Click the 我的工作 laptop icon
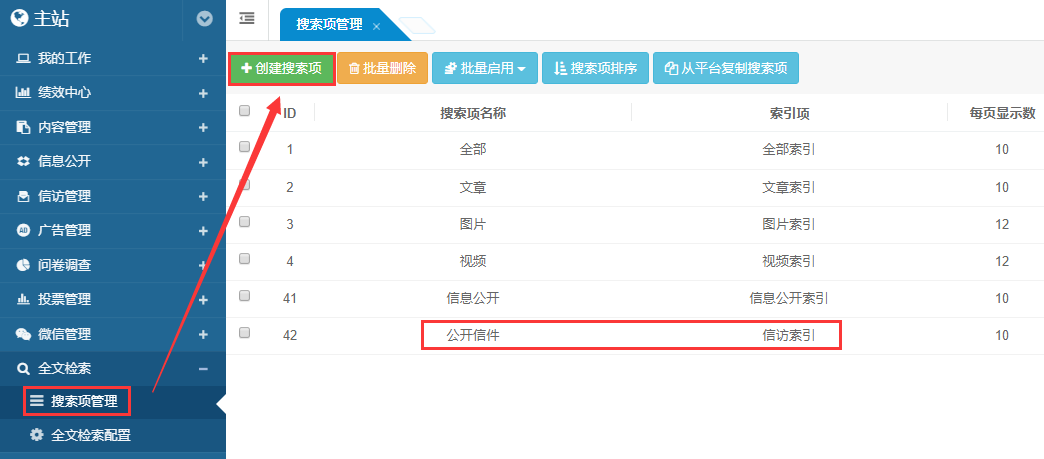The image size is (1044, 459). [23, 59]
